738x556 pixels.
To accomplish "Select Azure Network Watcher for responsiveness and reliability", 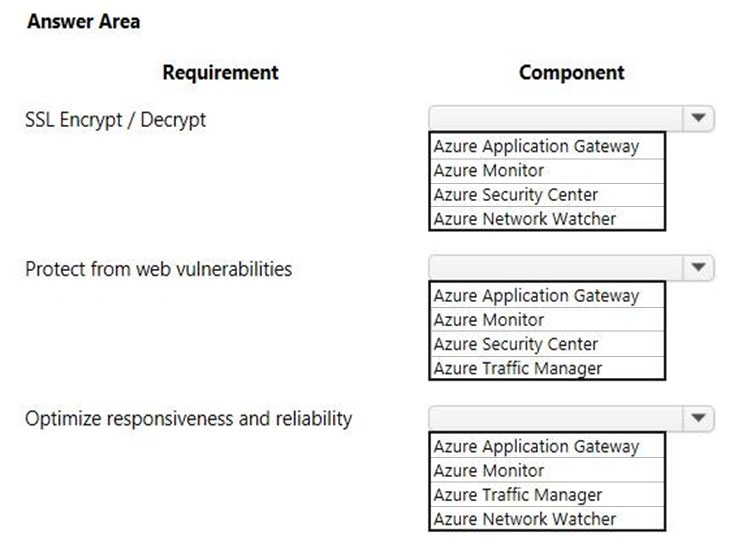I will point(547,519).
